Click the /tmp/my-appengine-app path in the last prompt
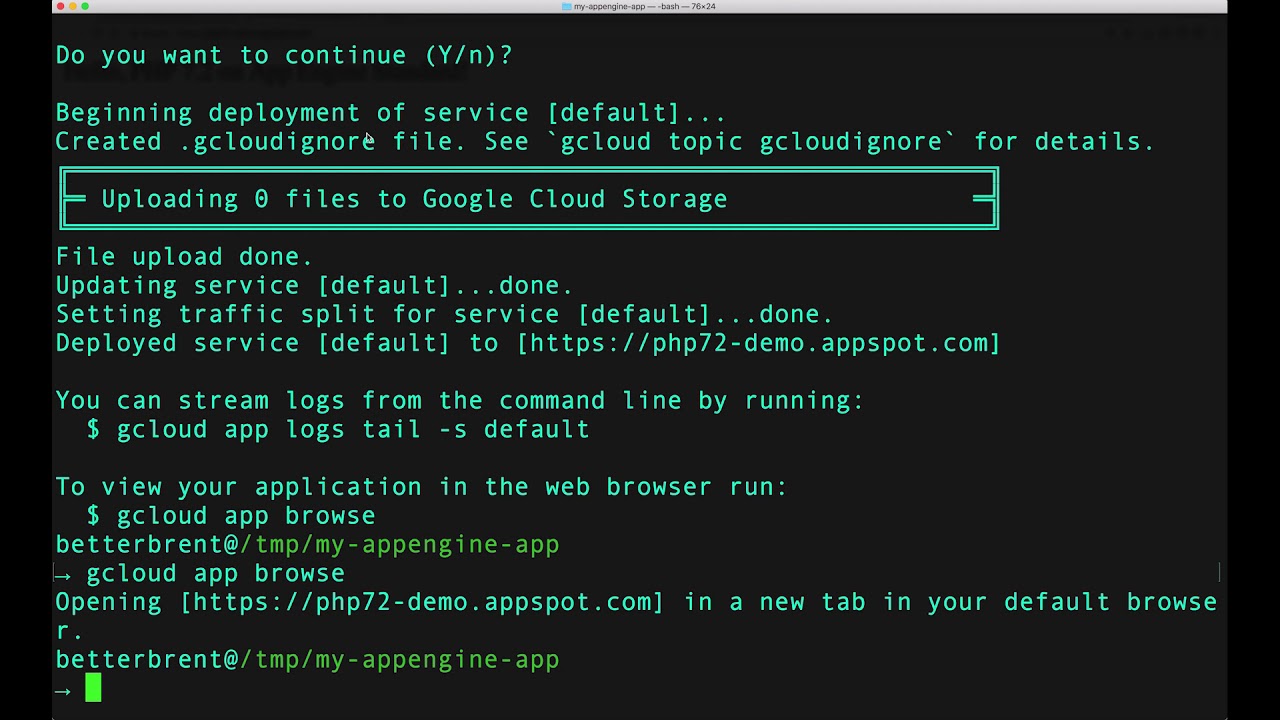This screenshot has width=1280, height=720. [x=400, y=660]
